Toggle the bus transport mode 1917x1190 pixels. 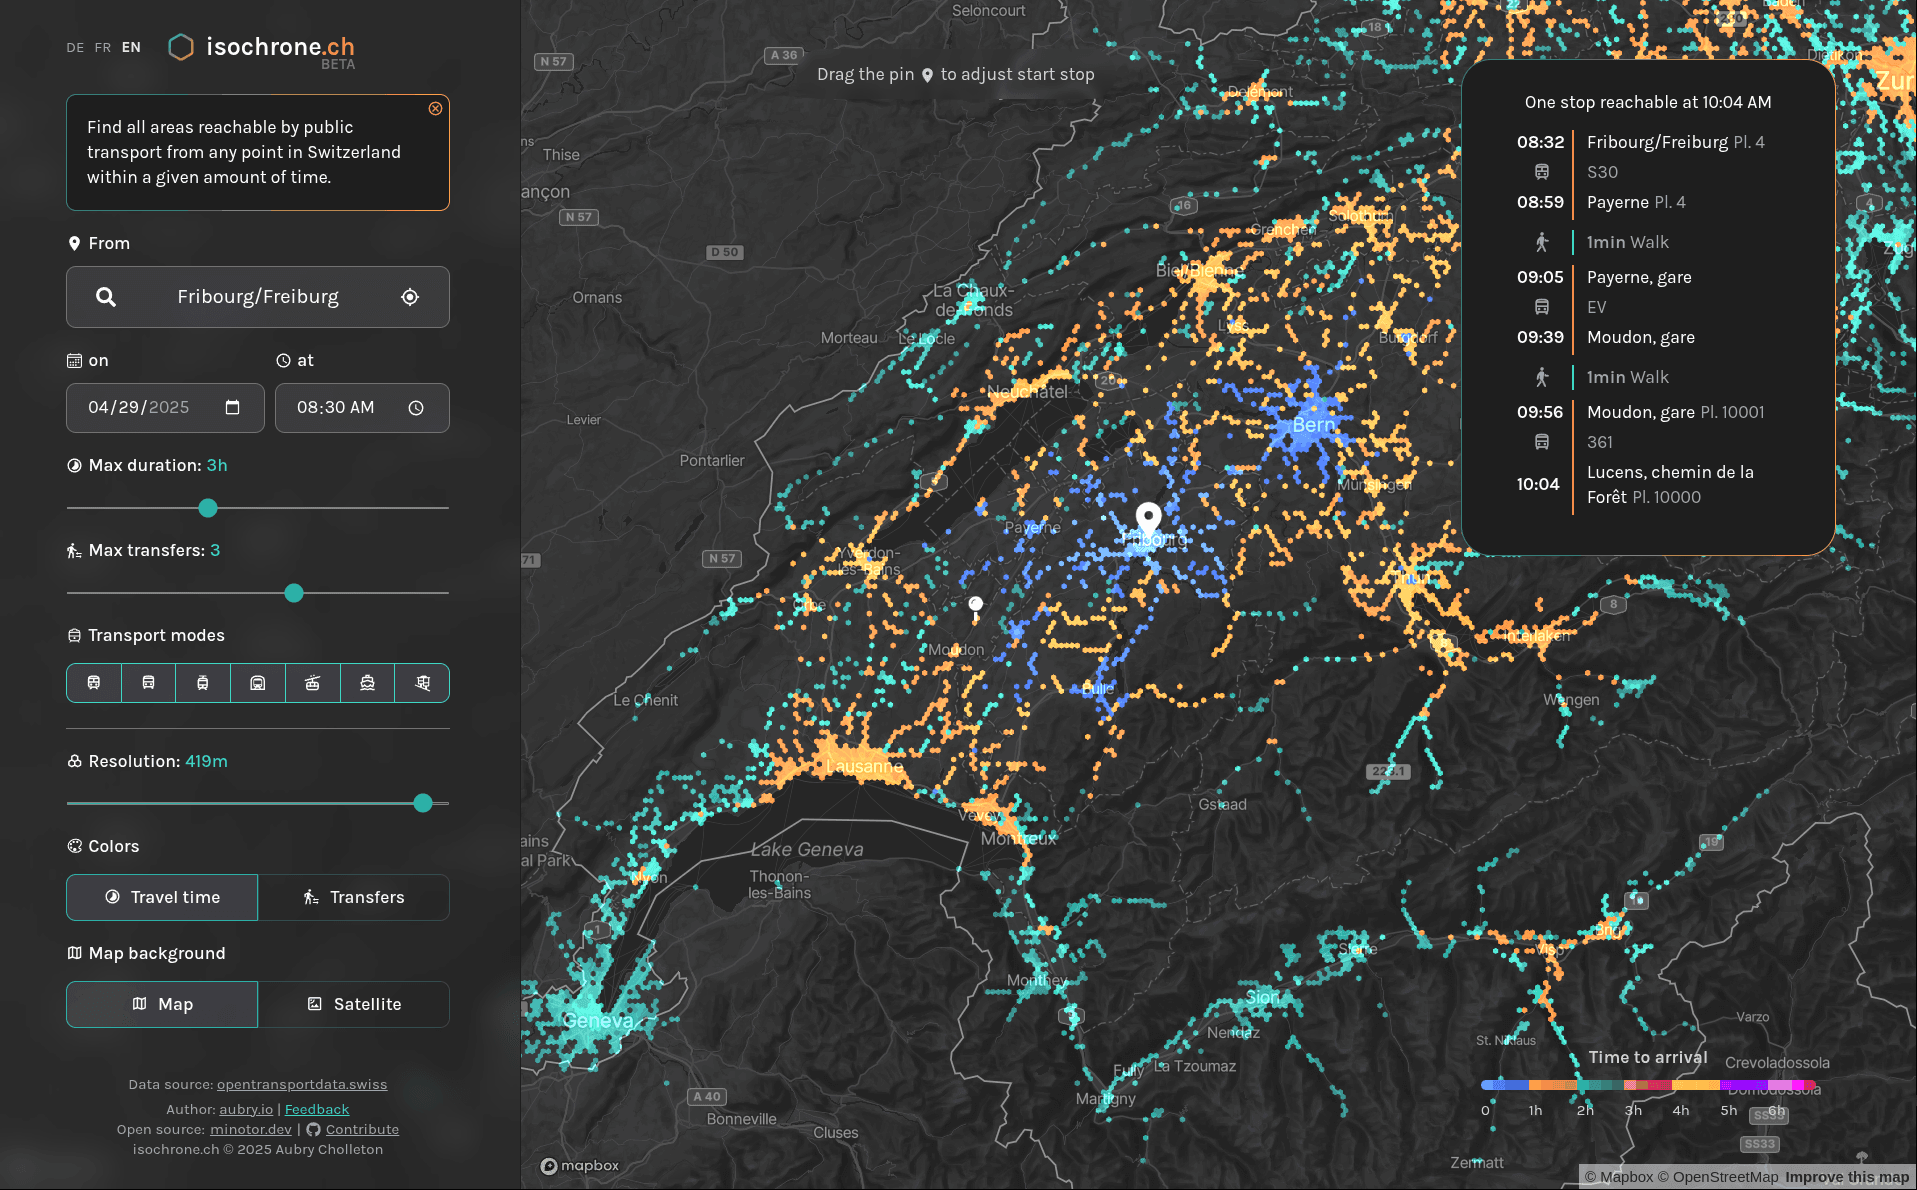click(148, 683)
